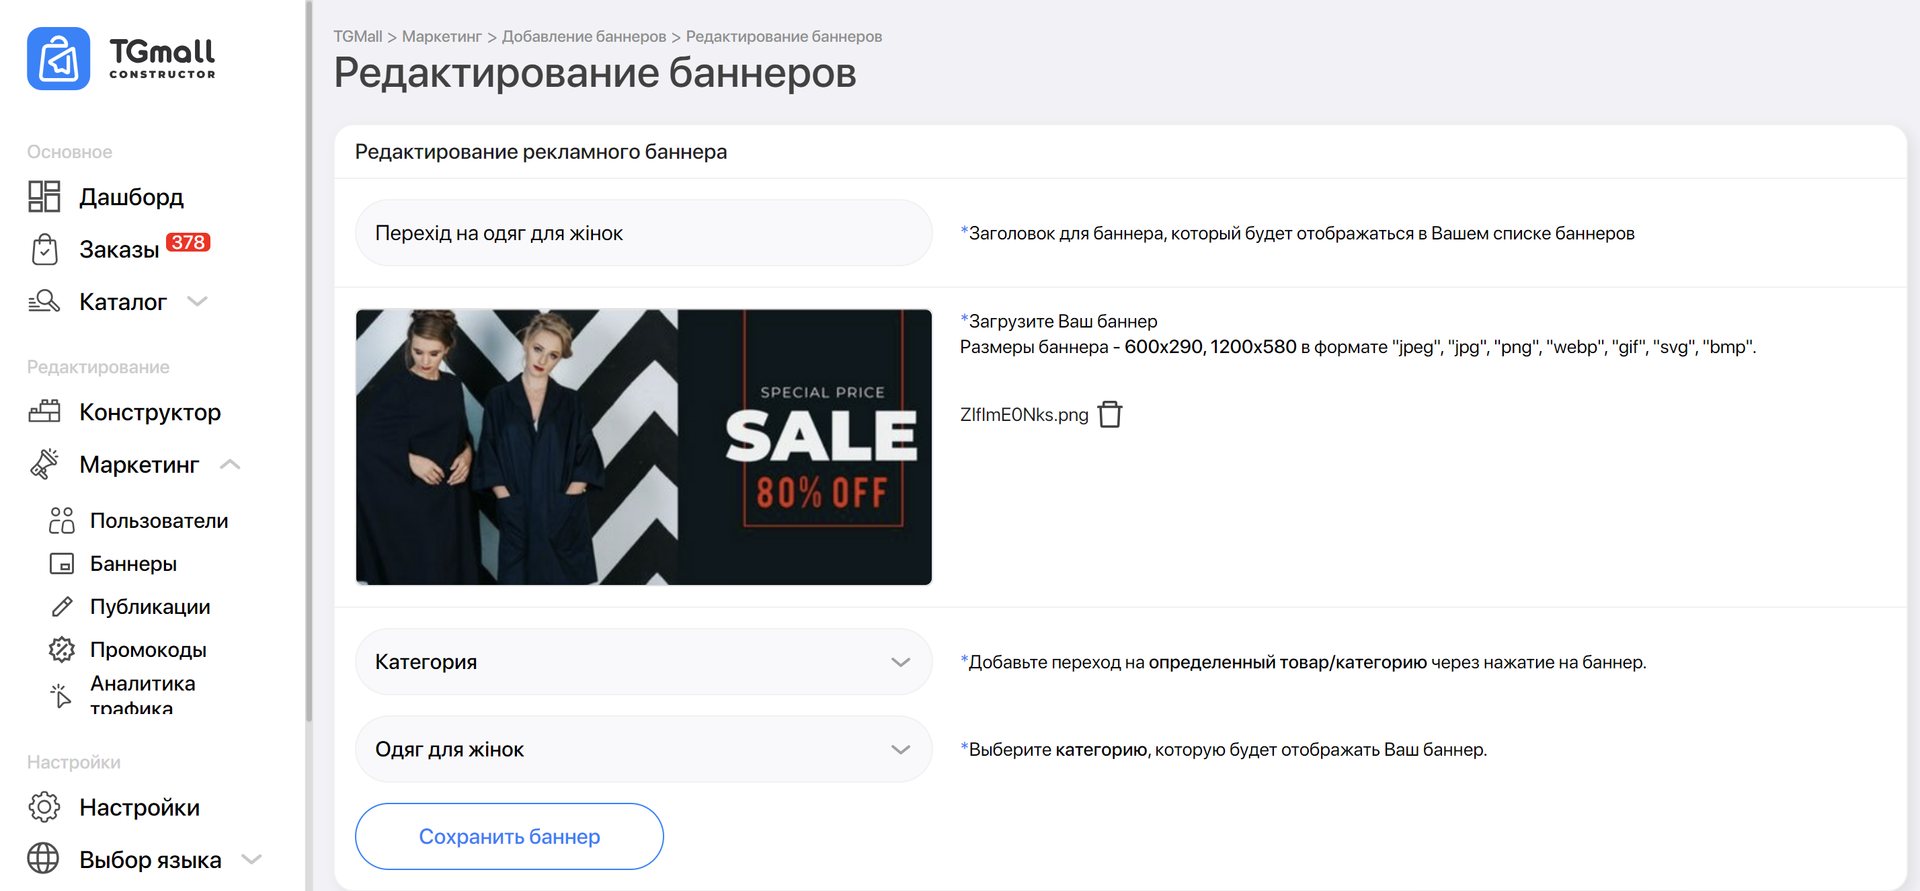1920x891 pixels.
Task: Click the Catalog search-list icon
Action: pyautogui.click(x=44, y=302)
